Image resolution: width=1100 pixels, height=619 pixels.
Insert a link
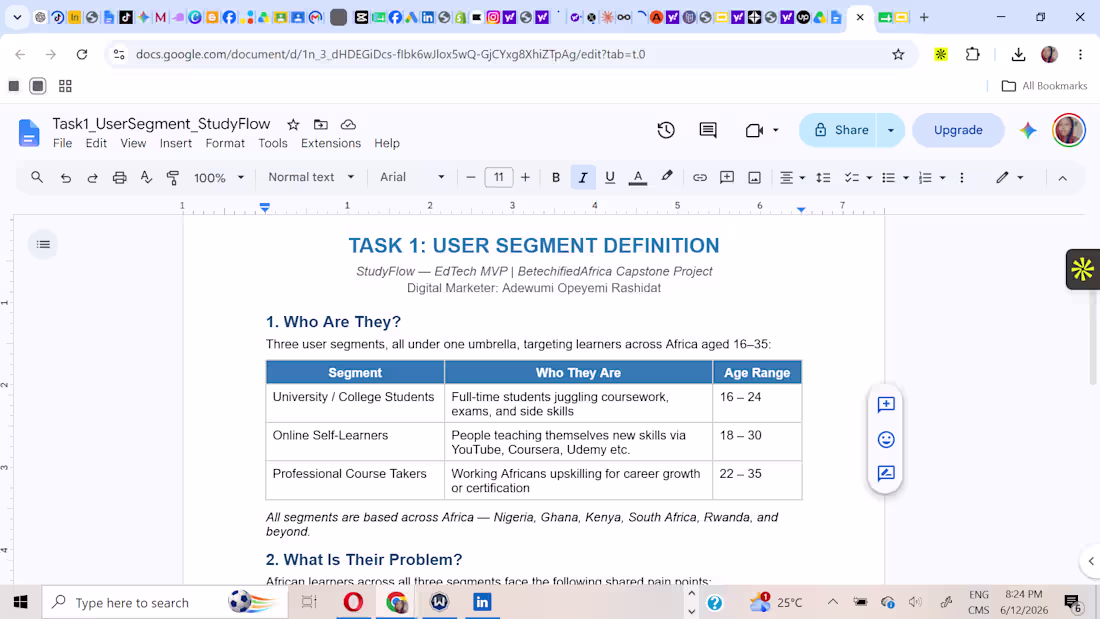click(699, 178)
